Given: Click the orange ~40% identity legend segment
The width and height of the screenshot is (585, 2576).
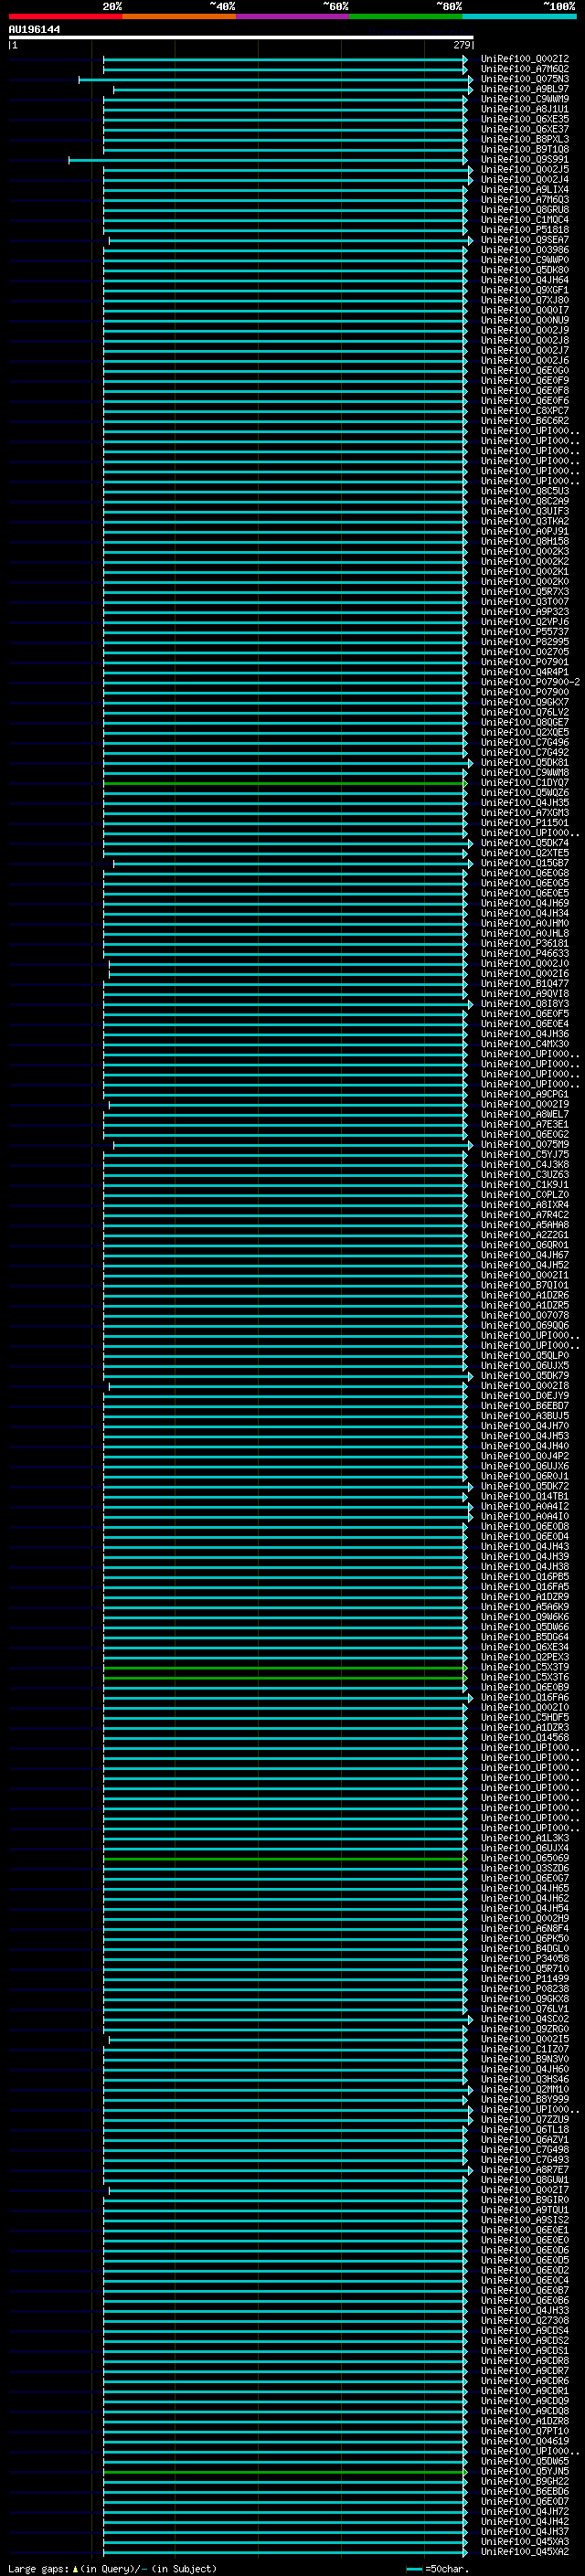Looking at the screenshot, I should coord(179,16).
